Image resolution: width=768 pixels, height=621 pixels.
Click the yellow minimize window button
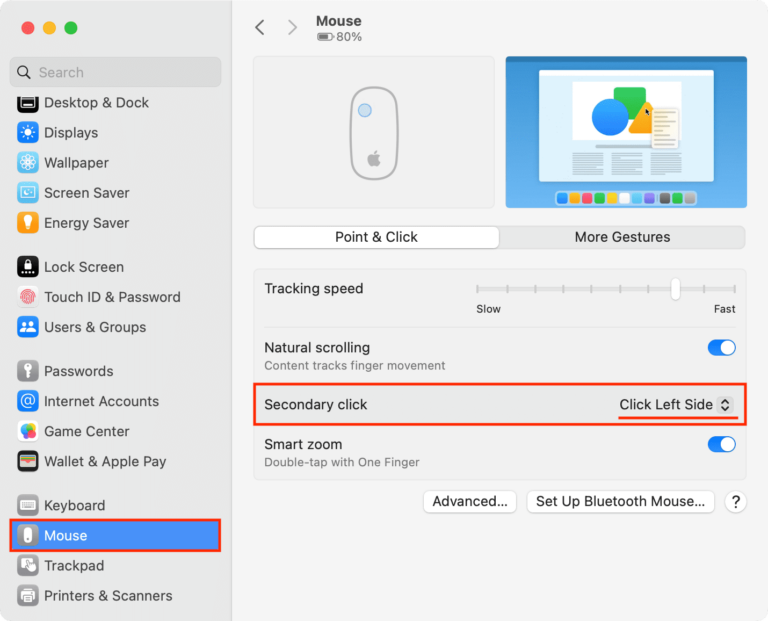[x=49, y=28]
